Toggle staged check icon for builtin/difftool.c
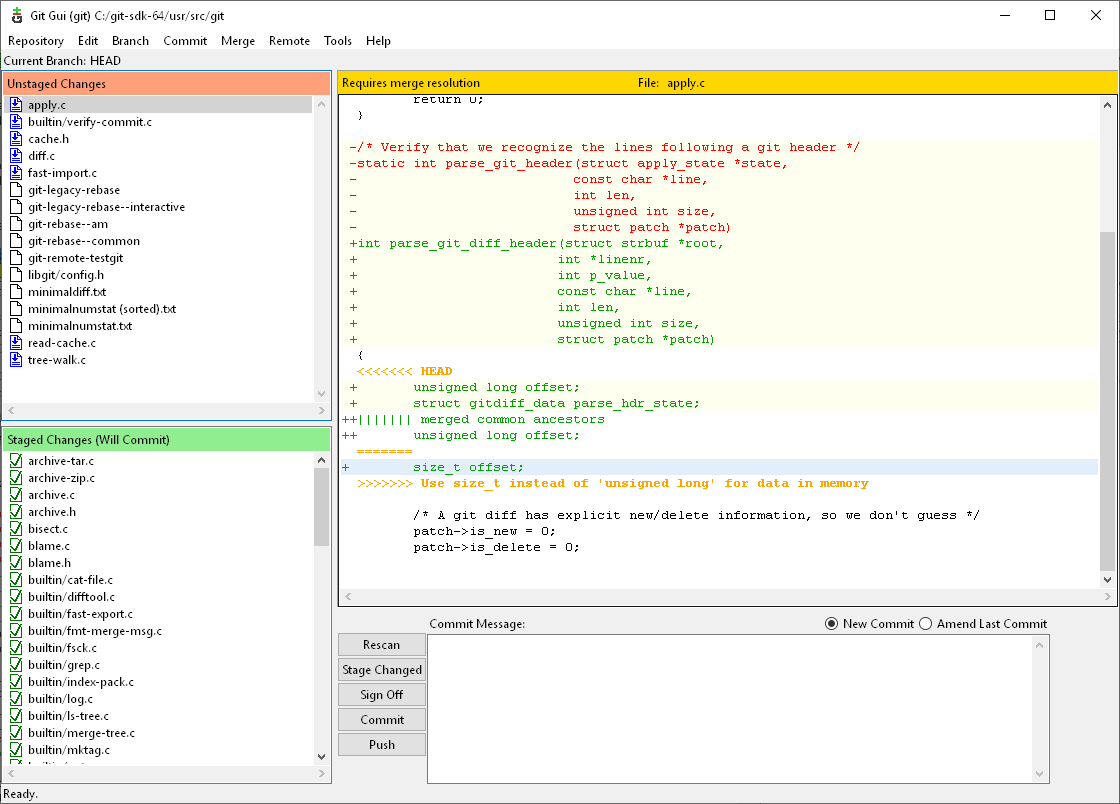 tap(16, 597)
